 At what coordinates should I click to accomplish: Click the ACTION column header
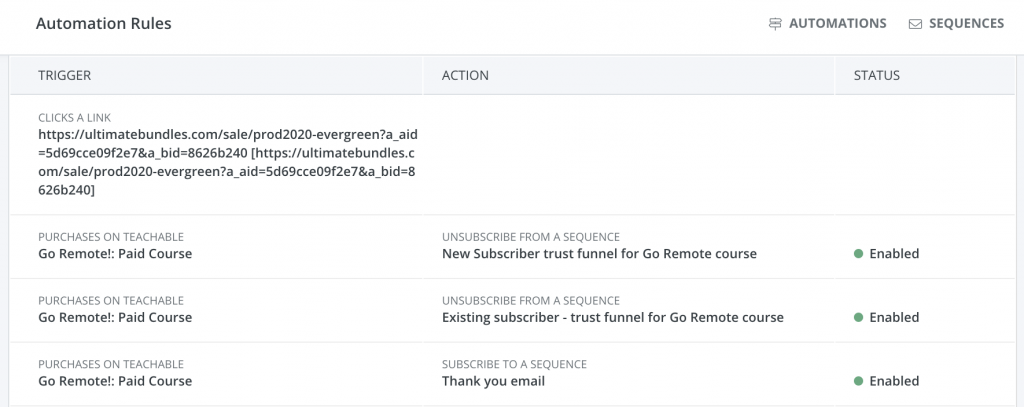pyautogui.click(x=465, y=76)
